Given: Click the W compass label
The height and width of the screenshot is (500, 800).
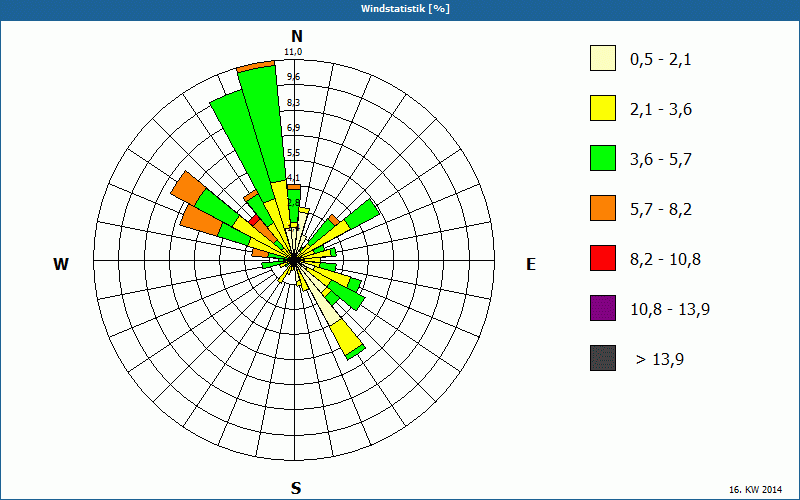Looking at the screenshot, I should tap(61, 264).
